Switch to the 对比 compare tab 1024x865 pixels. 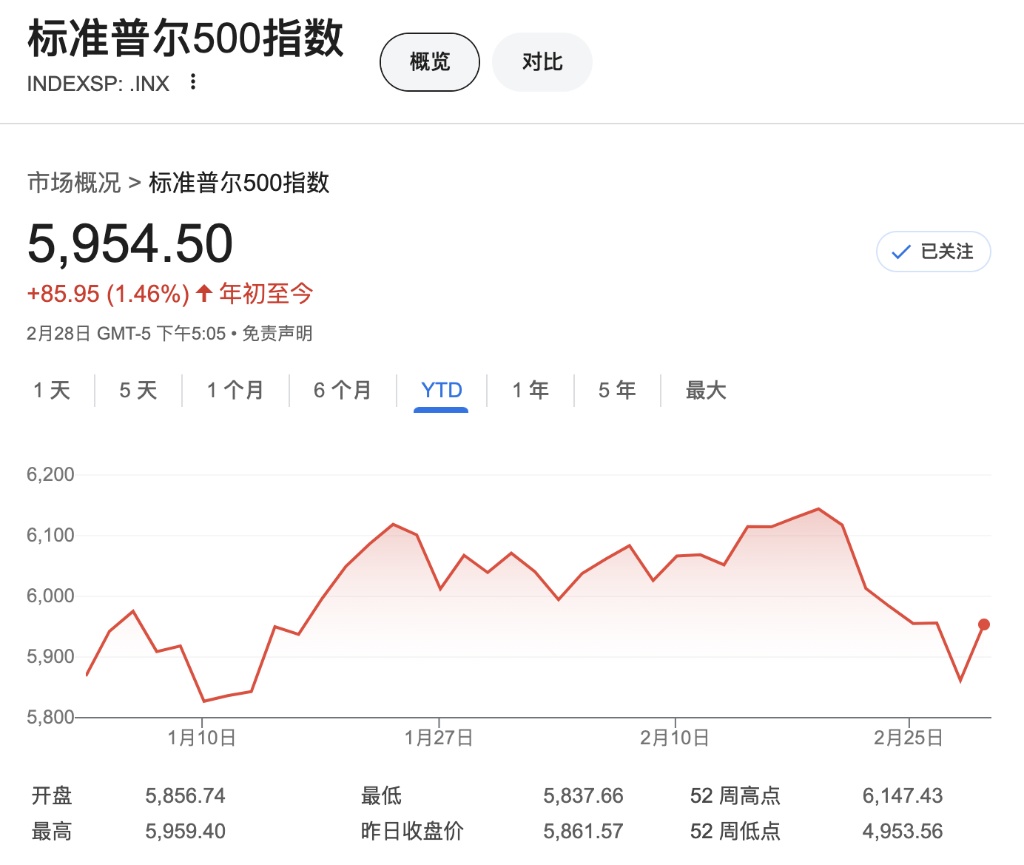tap(542, 62)
